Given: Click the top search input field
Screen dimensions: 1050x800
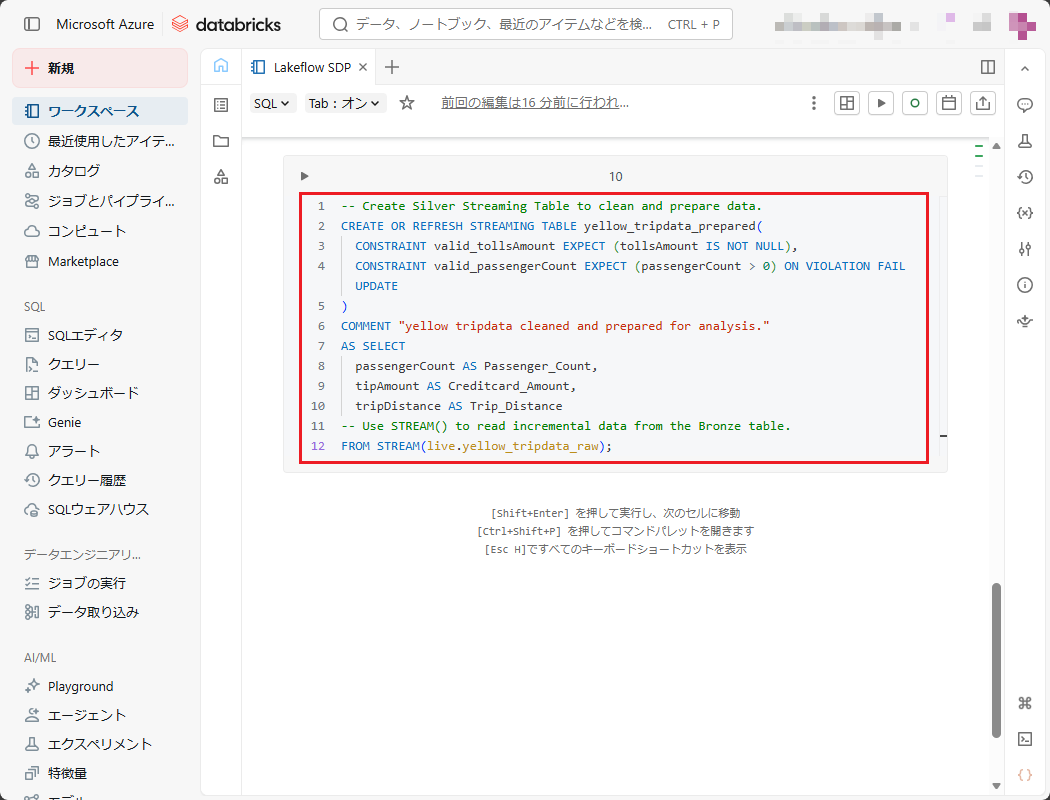Looking at the screenshot, I should 525,24.
